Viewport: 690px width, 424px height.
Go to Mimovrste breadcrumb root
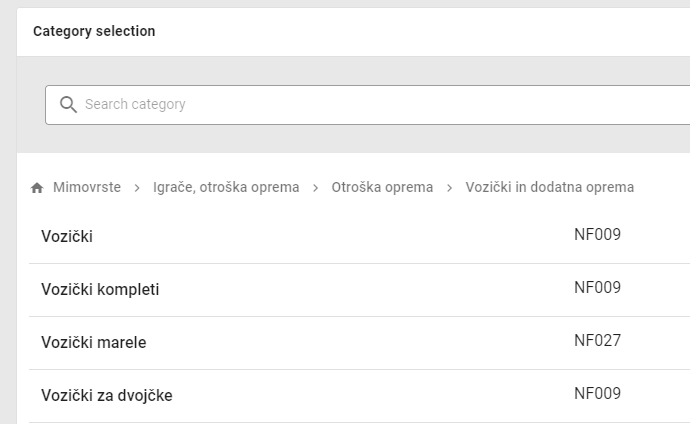coord(87,187)
